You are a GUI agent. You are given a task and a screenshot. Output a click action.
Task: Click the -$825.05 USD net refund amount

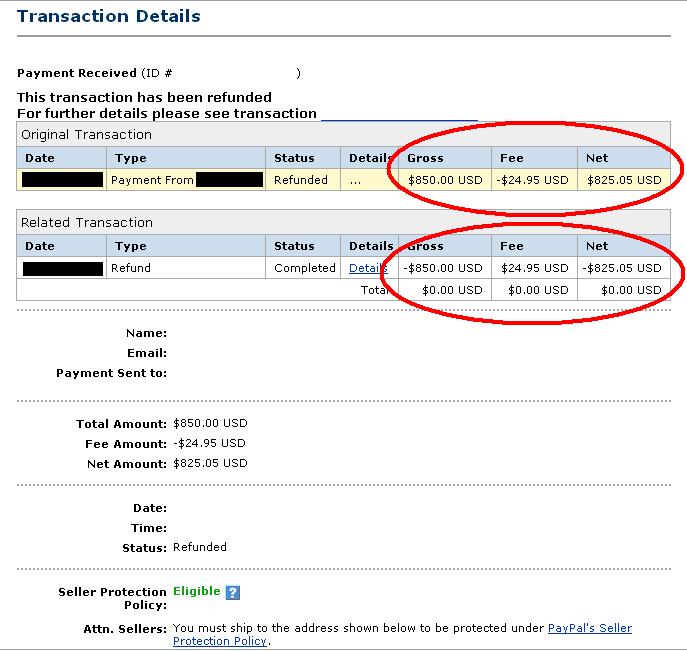[621, 268]
